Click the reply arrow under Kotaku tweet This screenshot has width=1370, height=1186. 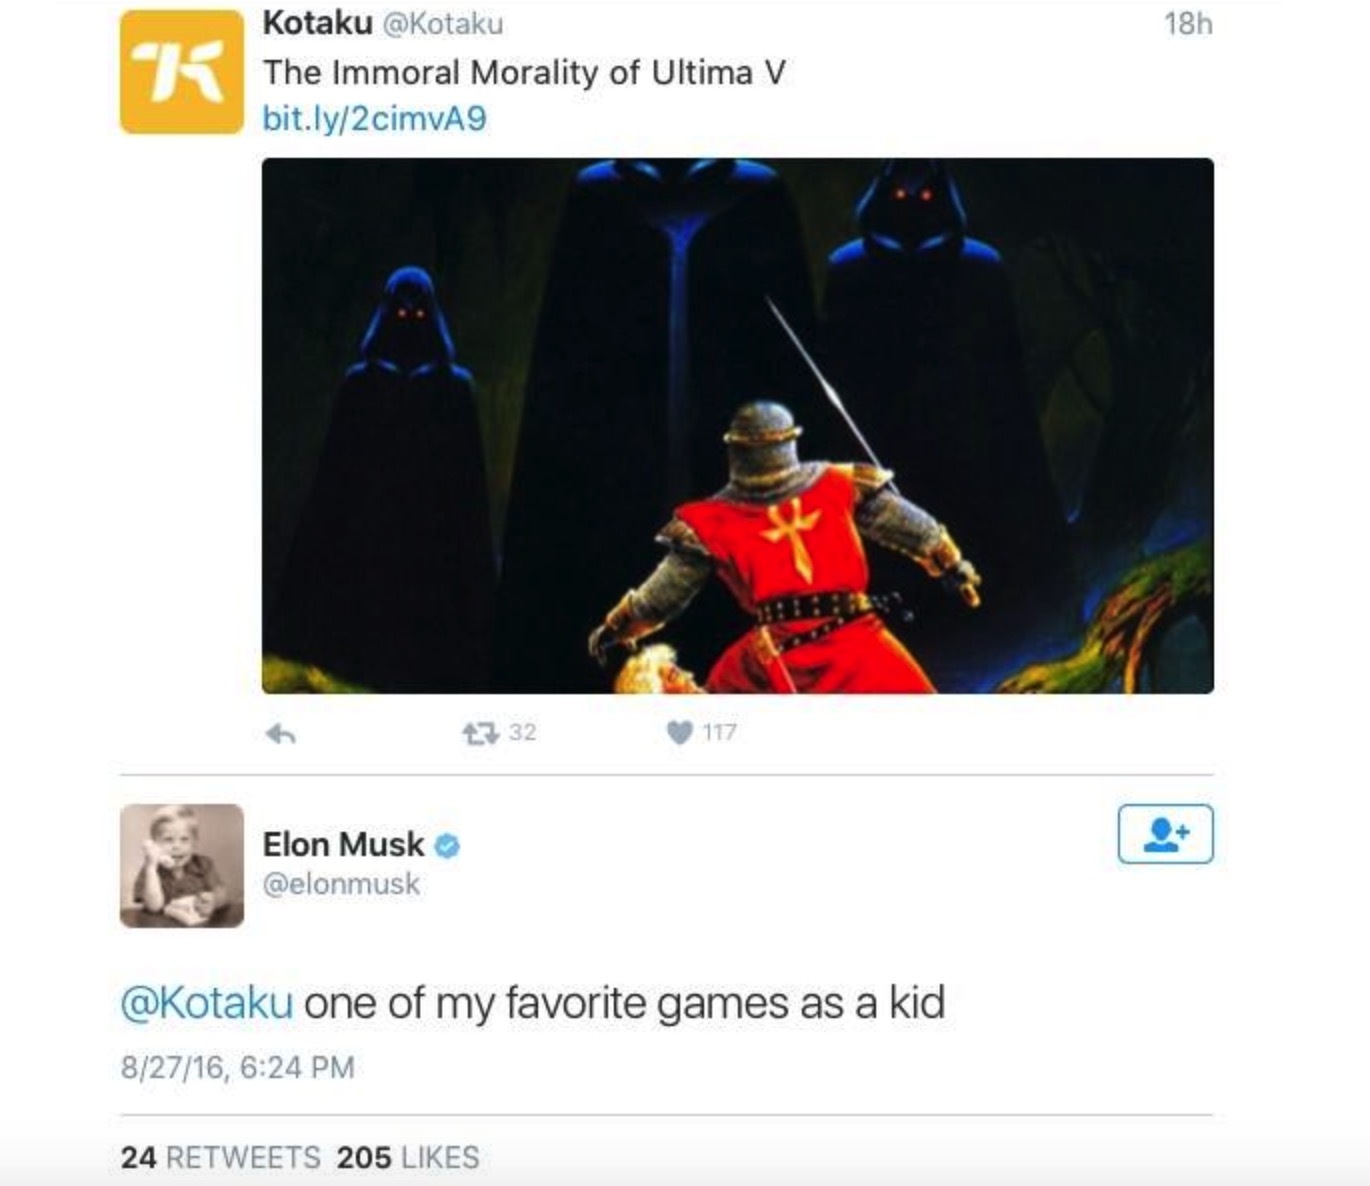[x=281, y=734]
